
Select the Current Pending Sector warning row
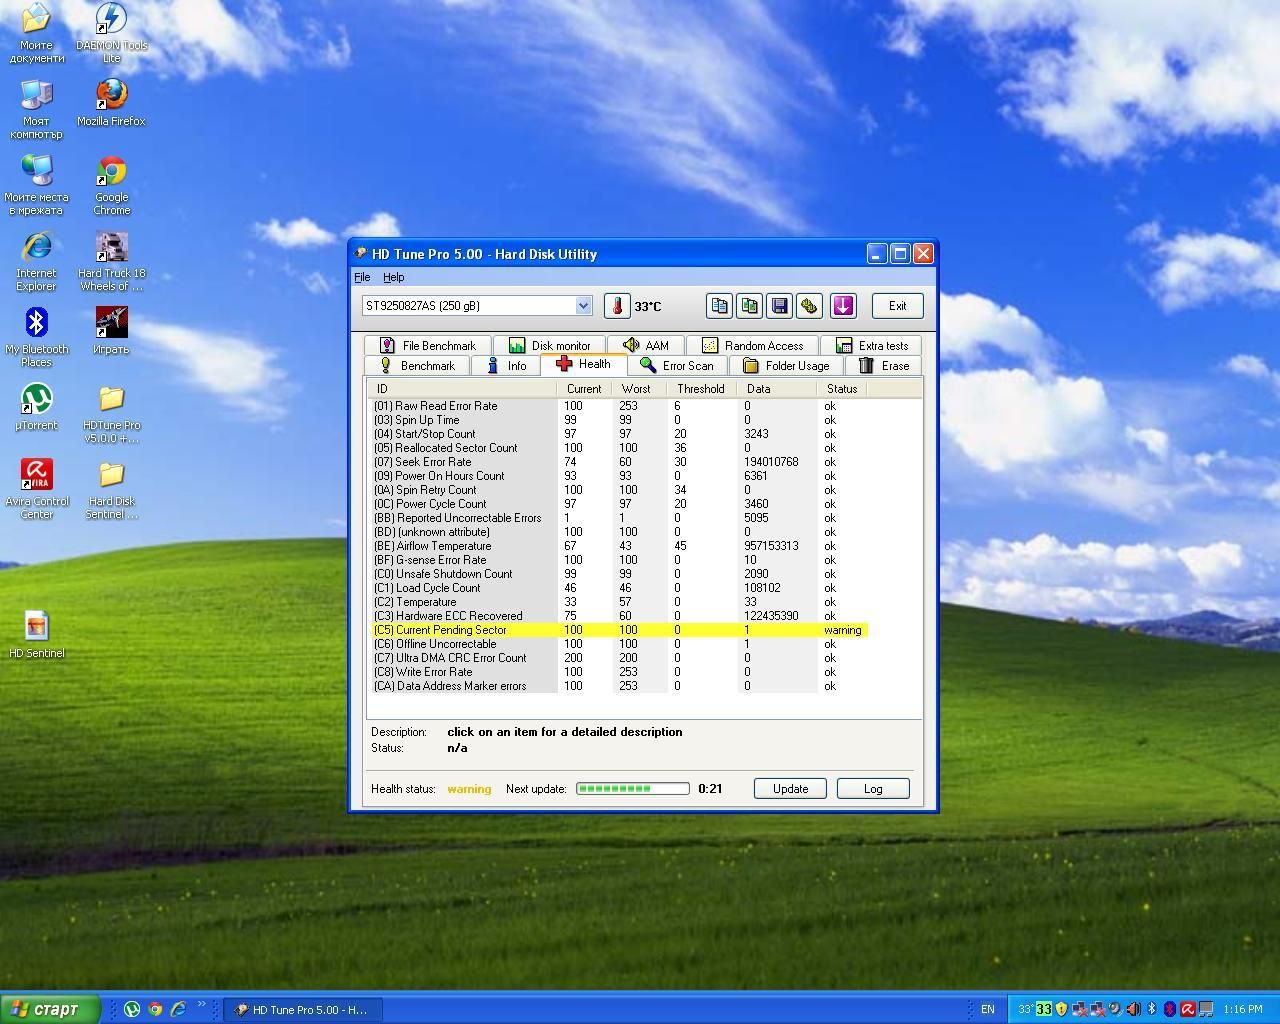tap(620, 630)
